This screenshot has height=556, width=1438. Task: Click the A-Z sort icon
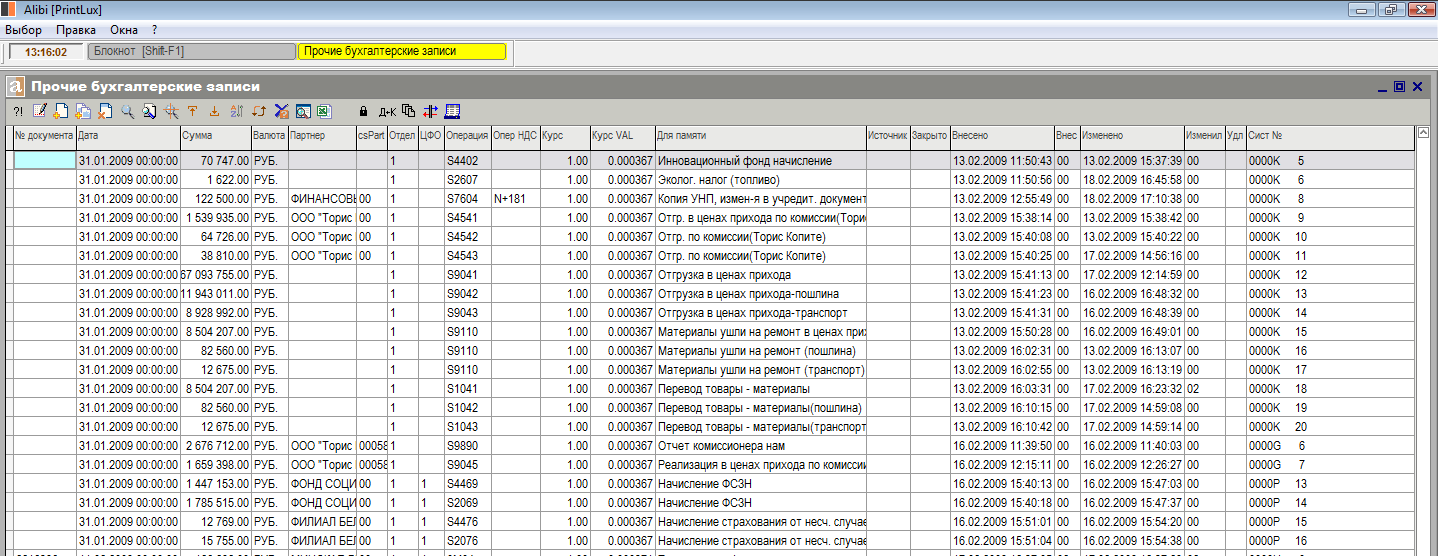[236, 111]
